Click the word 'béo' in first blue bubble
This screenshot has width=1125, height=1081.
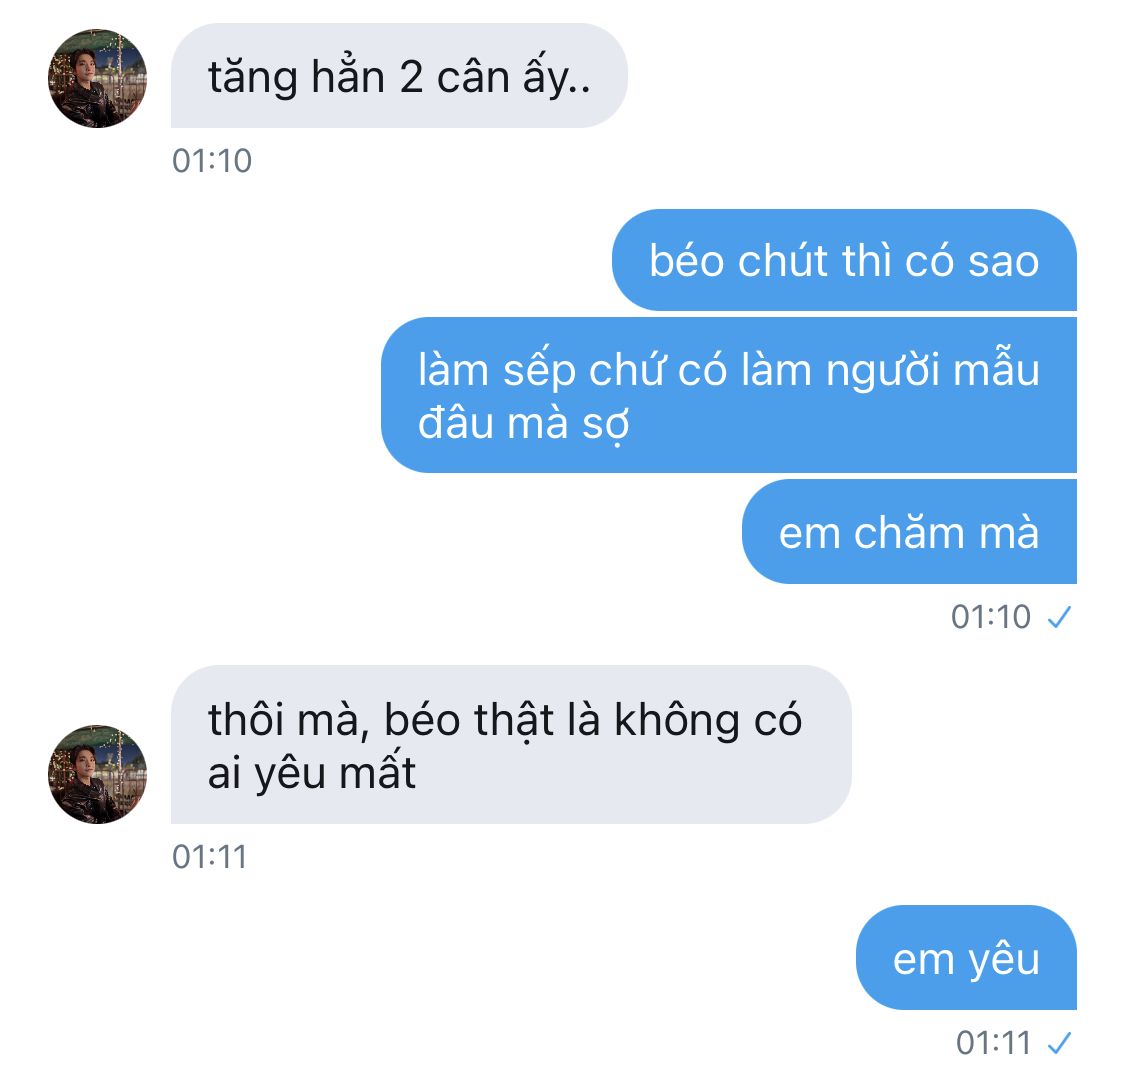tap(687, 260)
